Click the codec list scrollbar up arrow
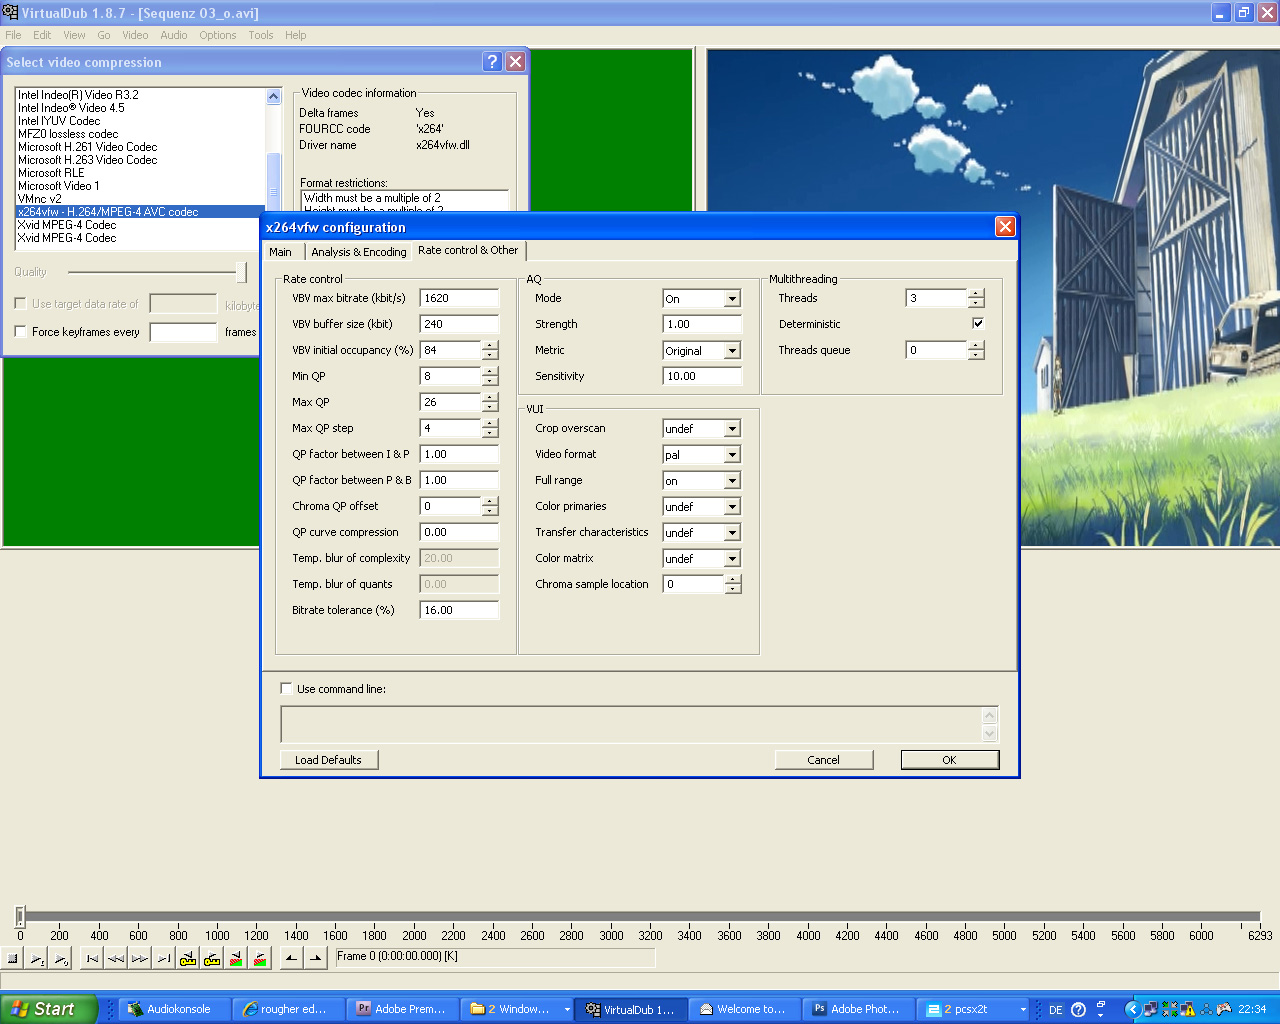Image resolution: width=1280 pixels, height=1024 pixels. pos(274,96)
